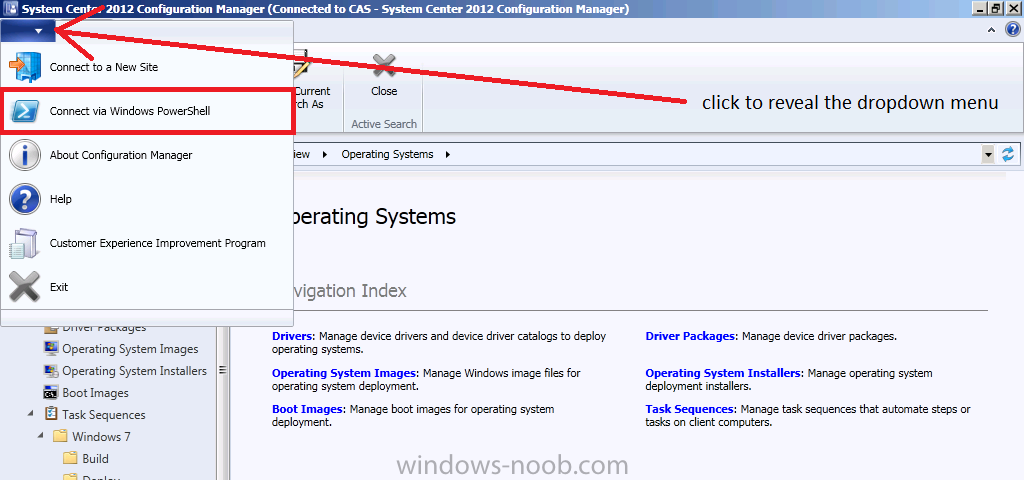This screenshot has width=1024, height=480.
Task: Click the Connect to a New Site icon
Action: tap(24, 67)
